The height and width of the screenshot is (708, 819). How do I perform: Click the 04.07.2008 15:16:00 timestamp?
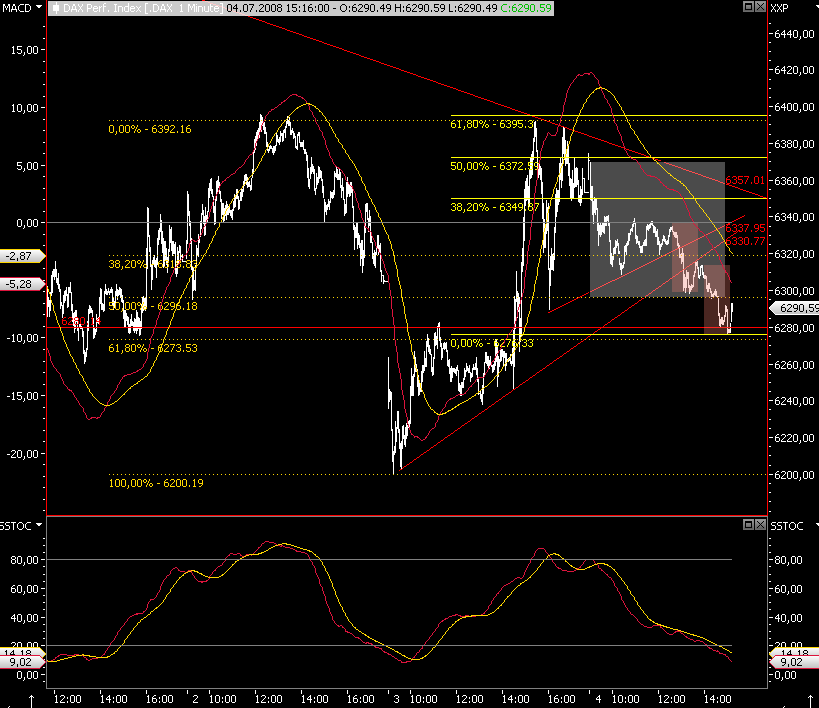pyautogui.click(x=277, y=8)
